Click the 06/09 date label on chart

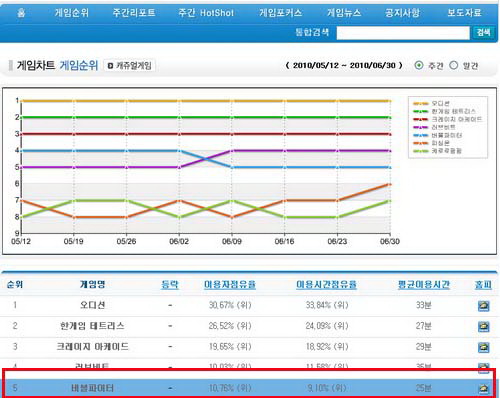pyautogui.click(x=232, y=241)
